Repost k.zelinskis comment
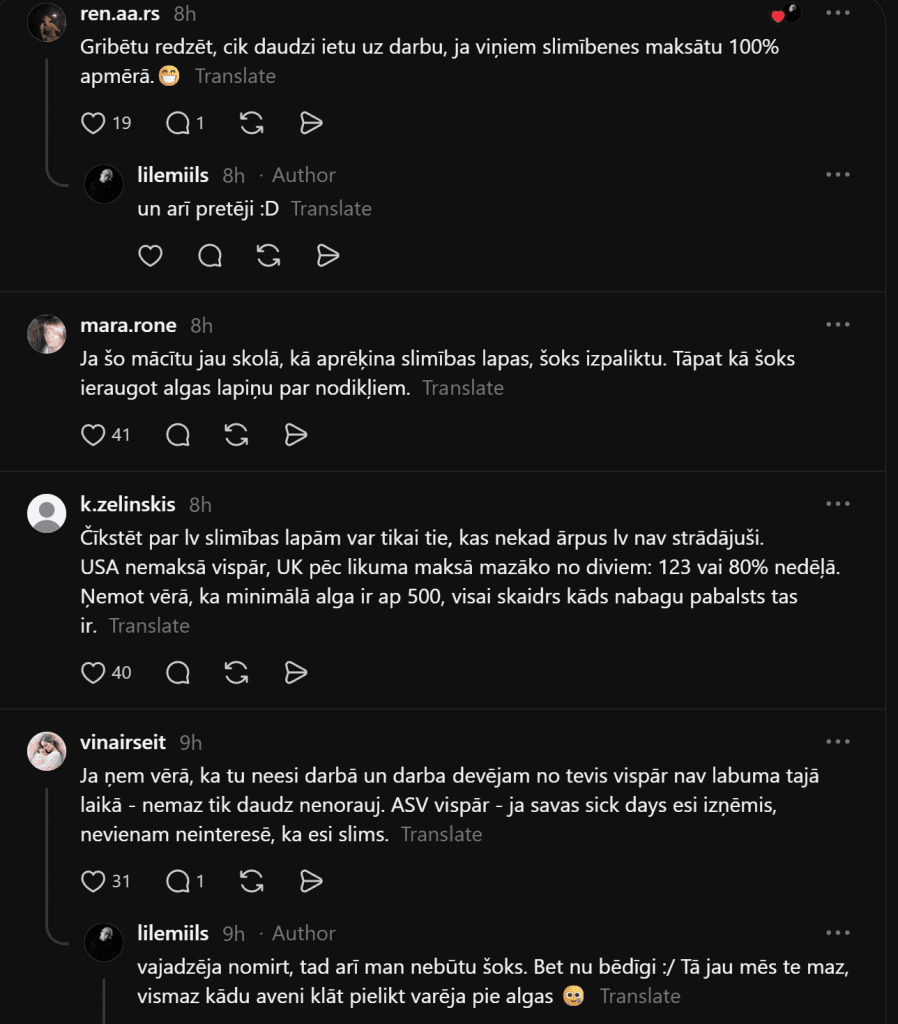This screenshot has height=1024, width=898. tap(236, 672)
